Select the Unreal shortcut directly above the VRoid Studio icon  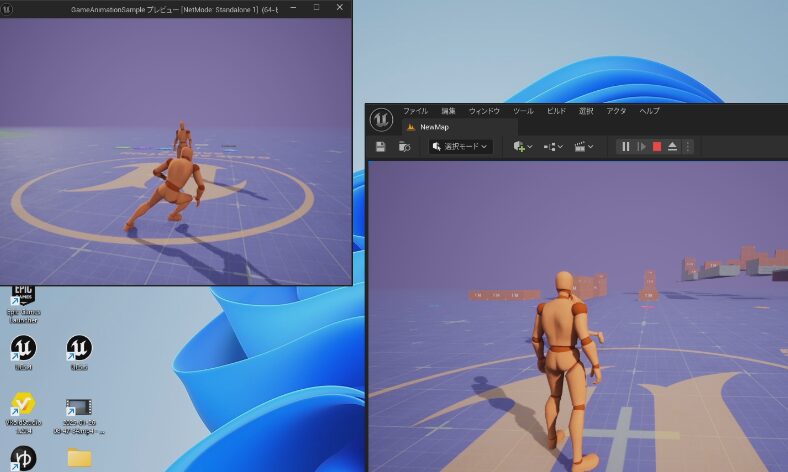click(x=23, y=353)
